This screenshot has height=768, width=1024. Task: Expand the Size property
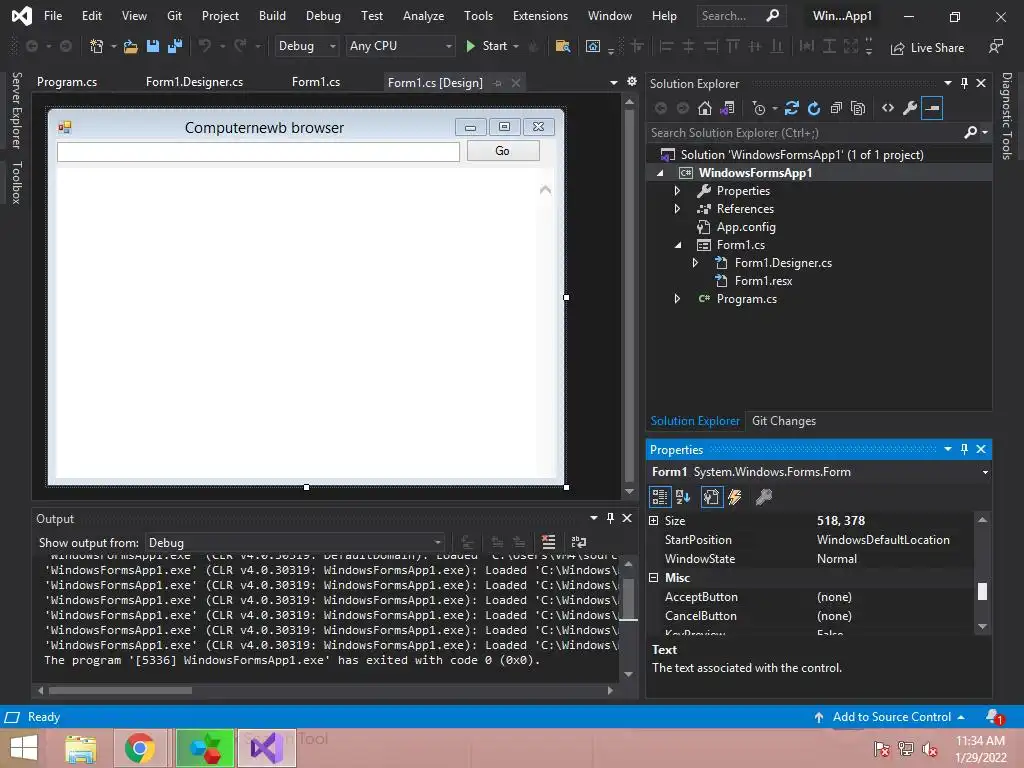coord(654,520)
